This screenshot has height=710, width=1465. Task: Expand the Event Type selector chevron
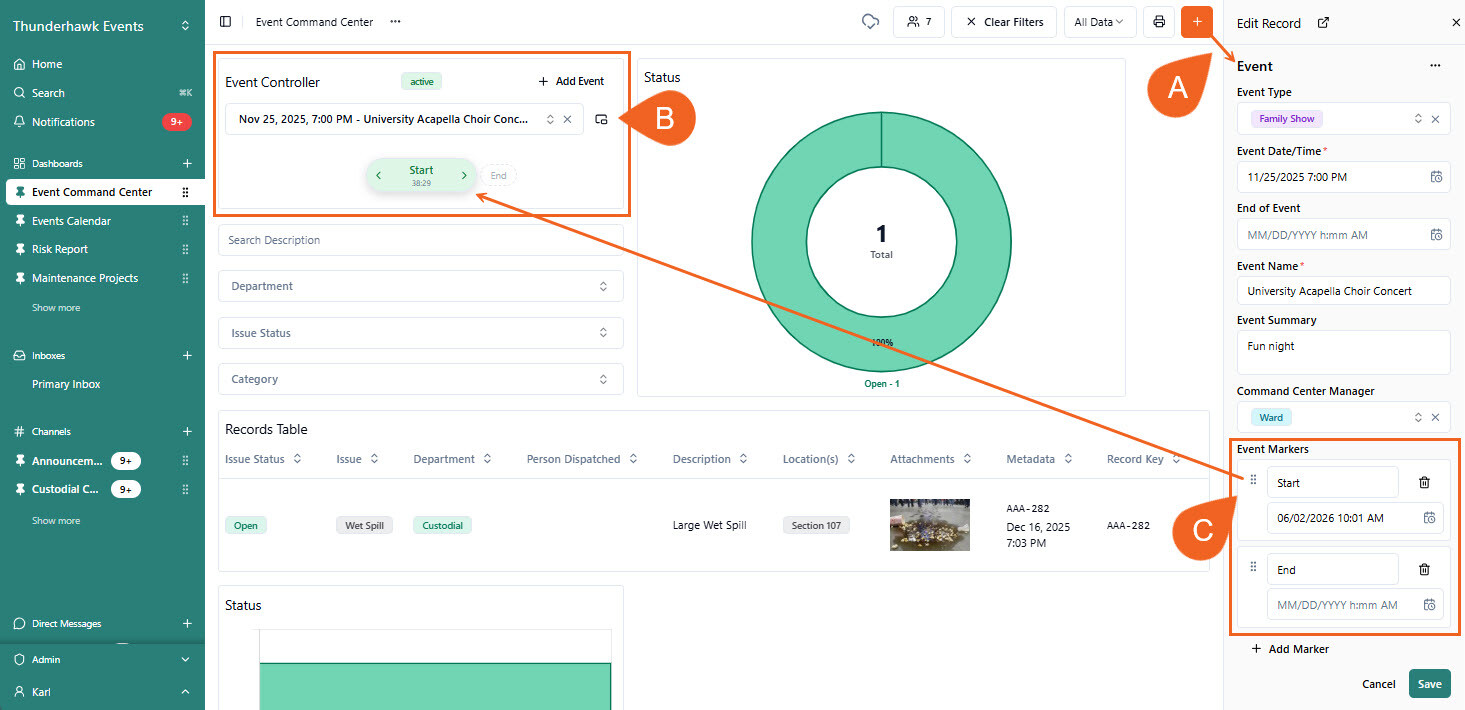[1417, 119]
